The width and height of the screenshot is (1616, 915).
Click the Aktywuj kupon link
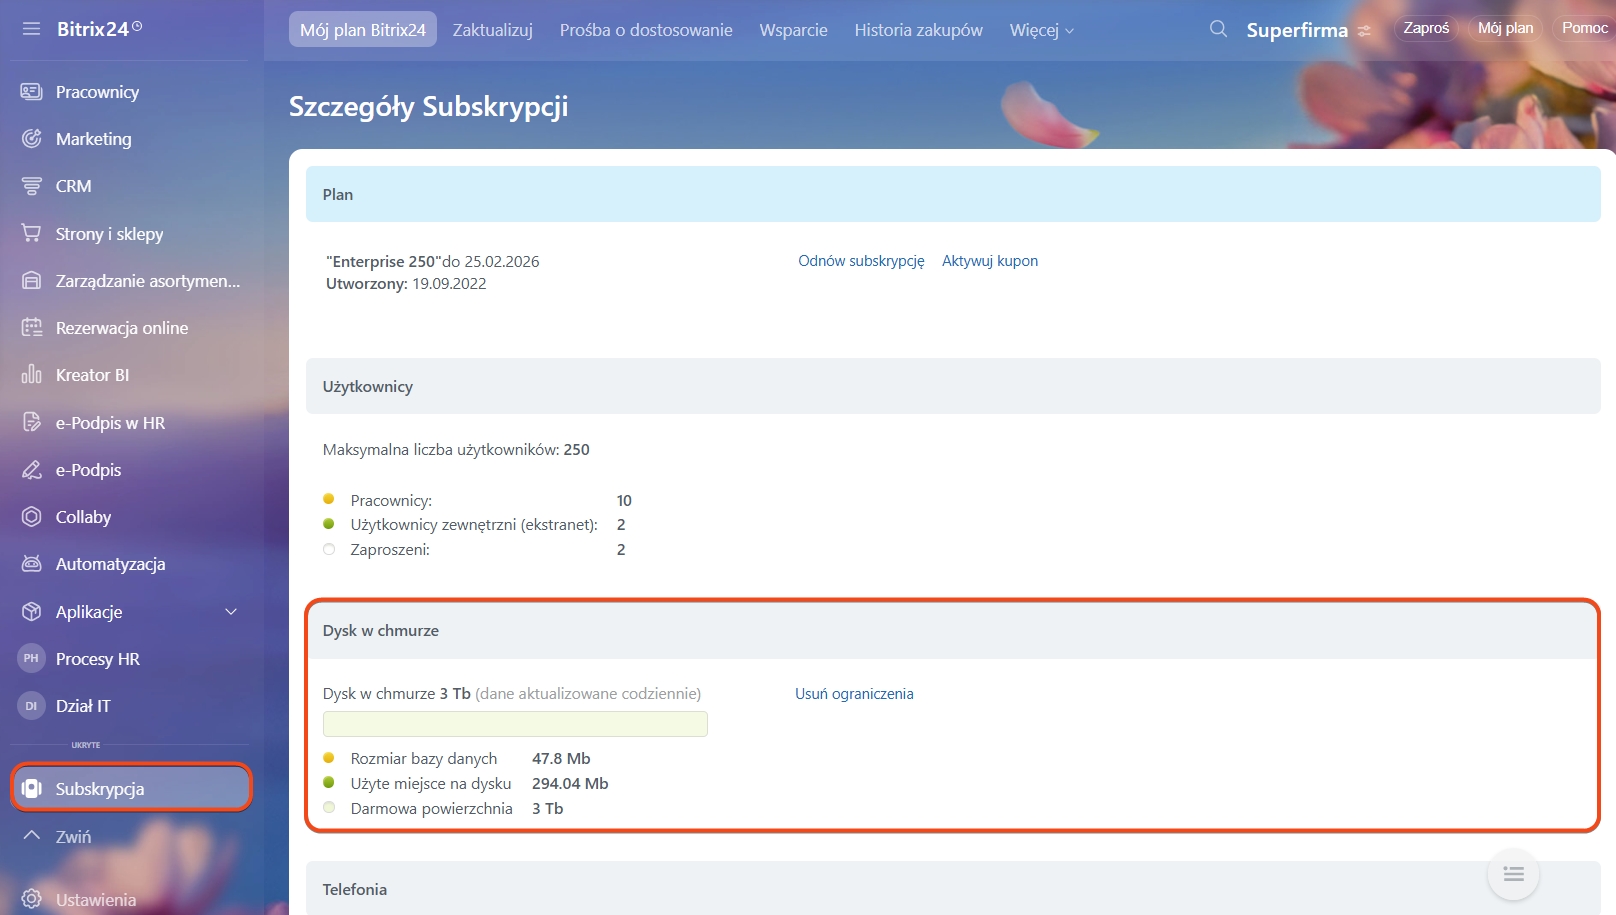(990, 260)
